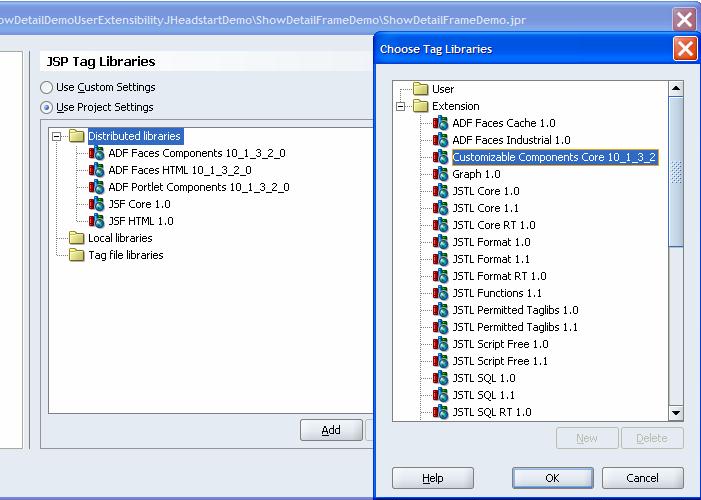Click the Extension folder icon
This screenshot has width=701, height=500.
421,106
